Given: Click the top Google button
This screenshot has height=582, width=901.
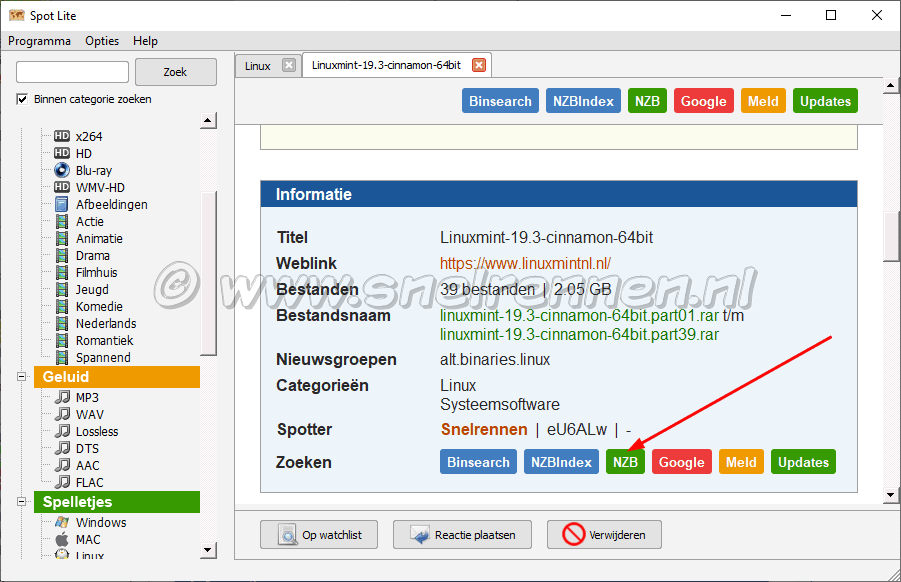Looking at the screenshot, I should click(703, 101).
